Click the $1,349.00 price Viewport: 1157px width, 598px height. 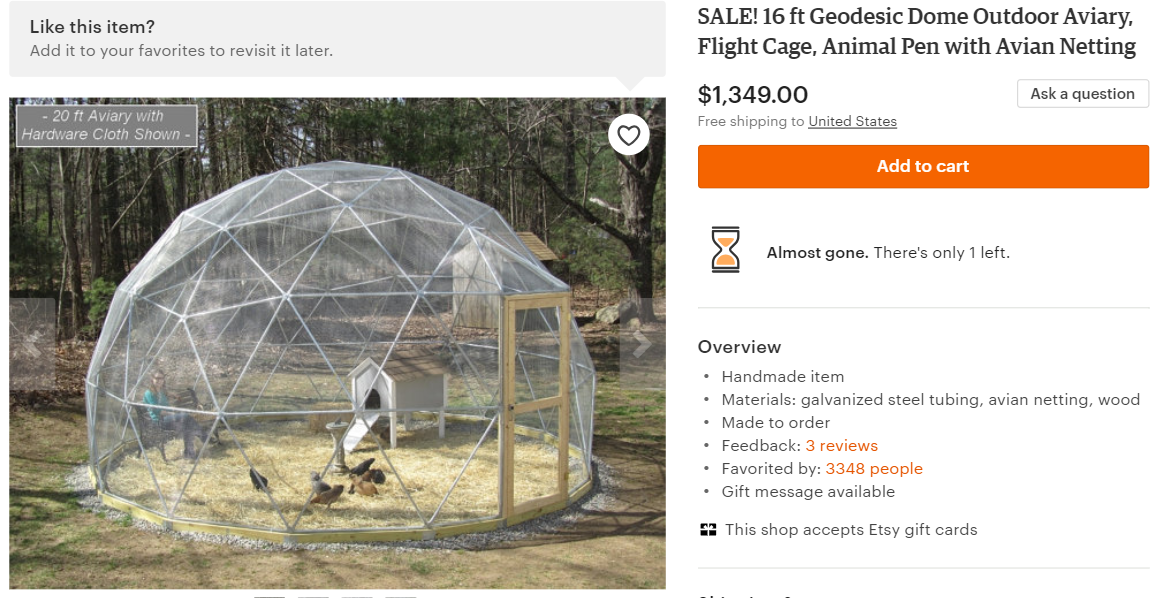pyautogui.click(x=752, y=95)
